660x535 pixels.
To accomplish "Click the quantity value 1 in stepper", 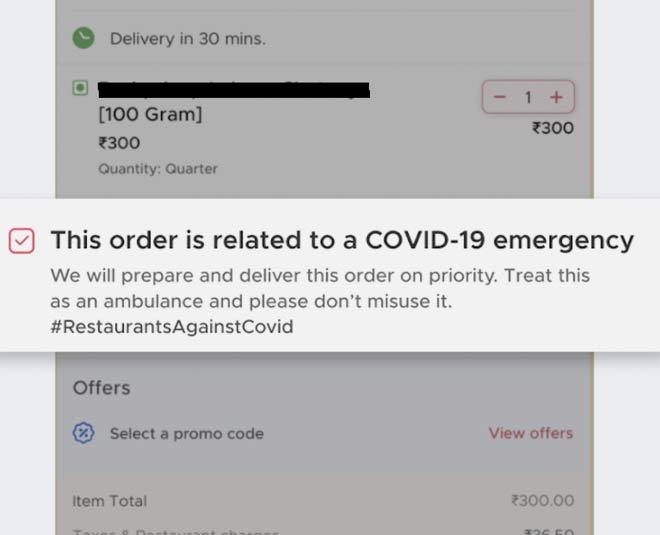I will [x=528, y=98].
